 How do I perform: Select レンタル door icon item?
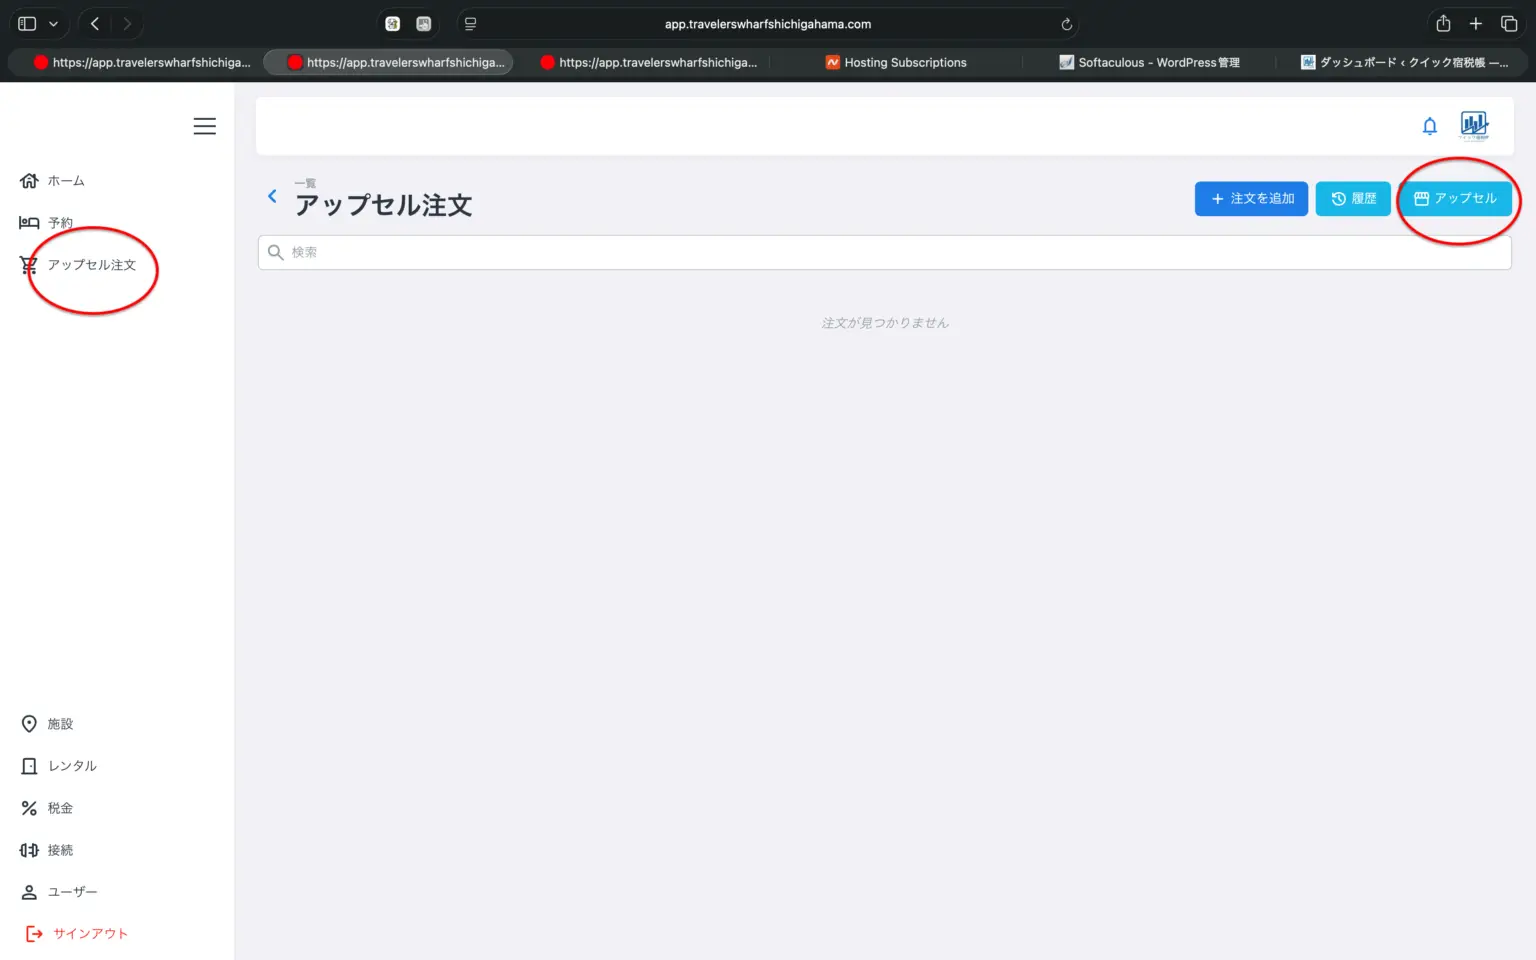tap(72, 766)
